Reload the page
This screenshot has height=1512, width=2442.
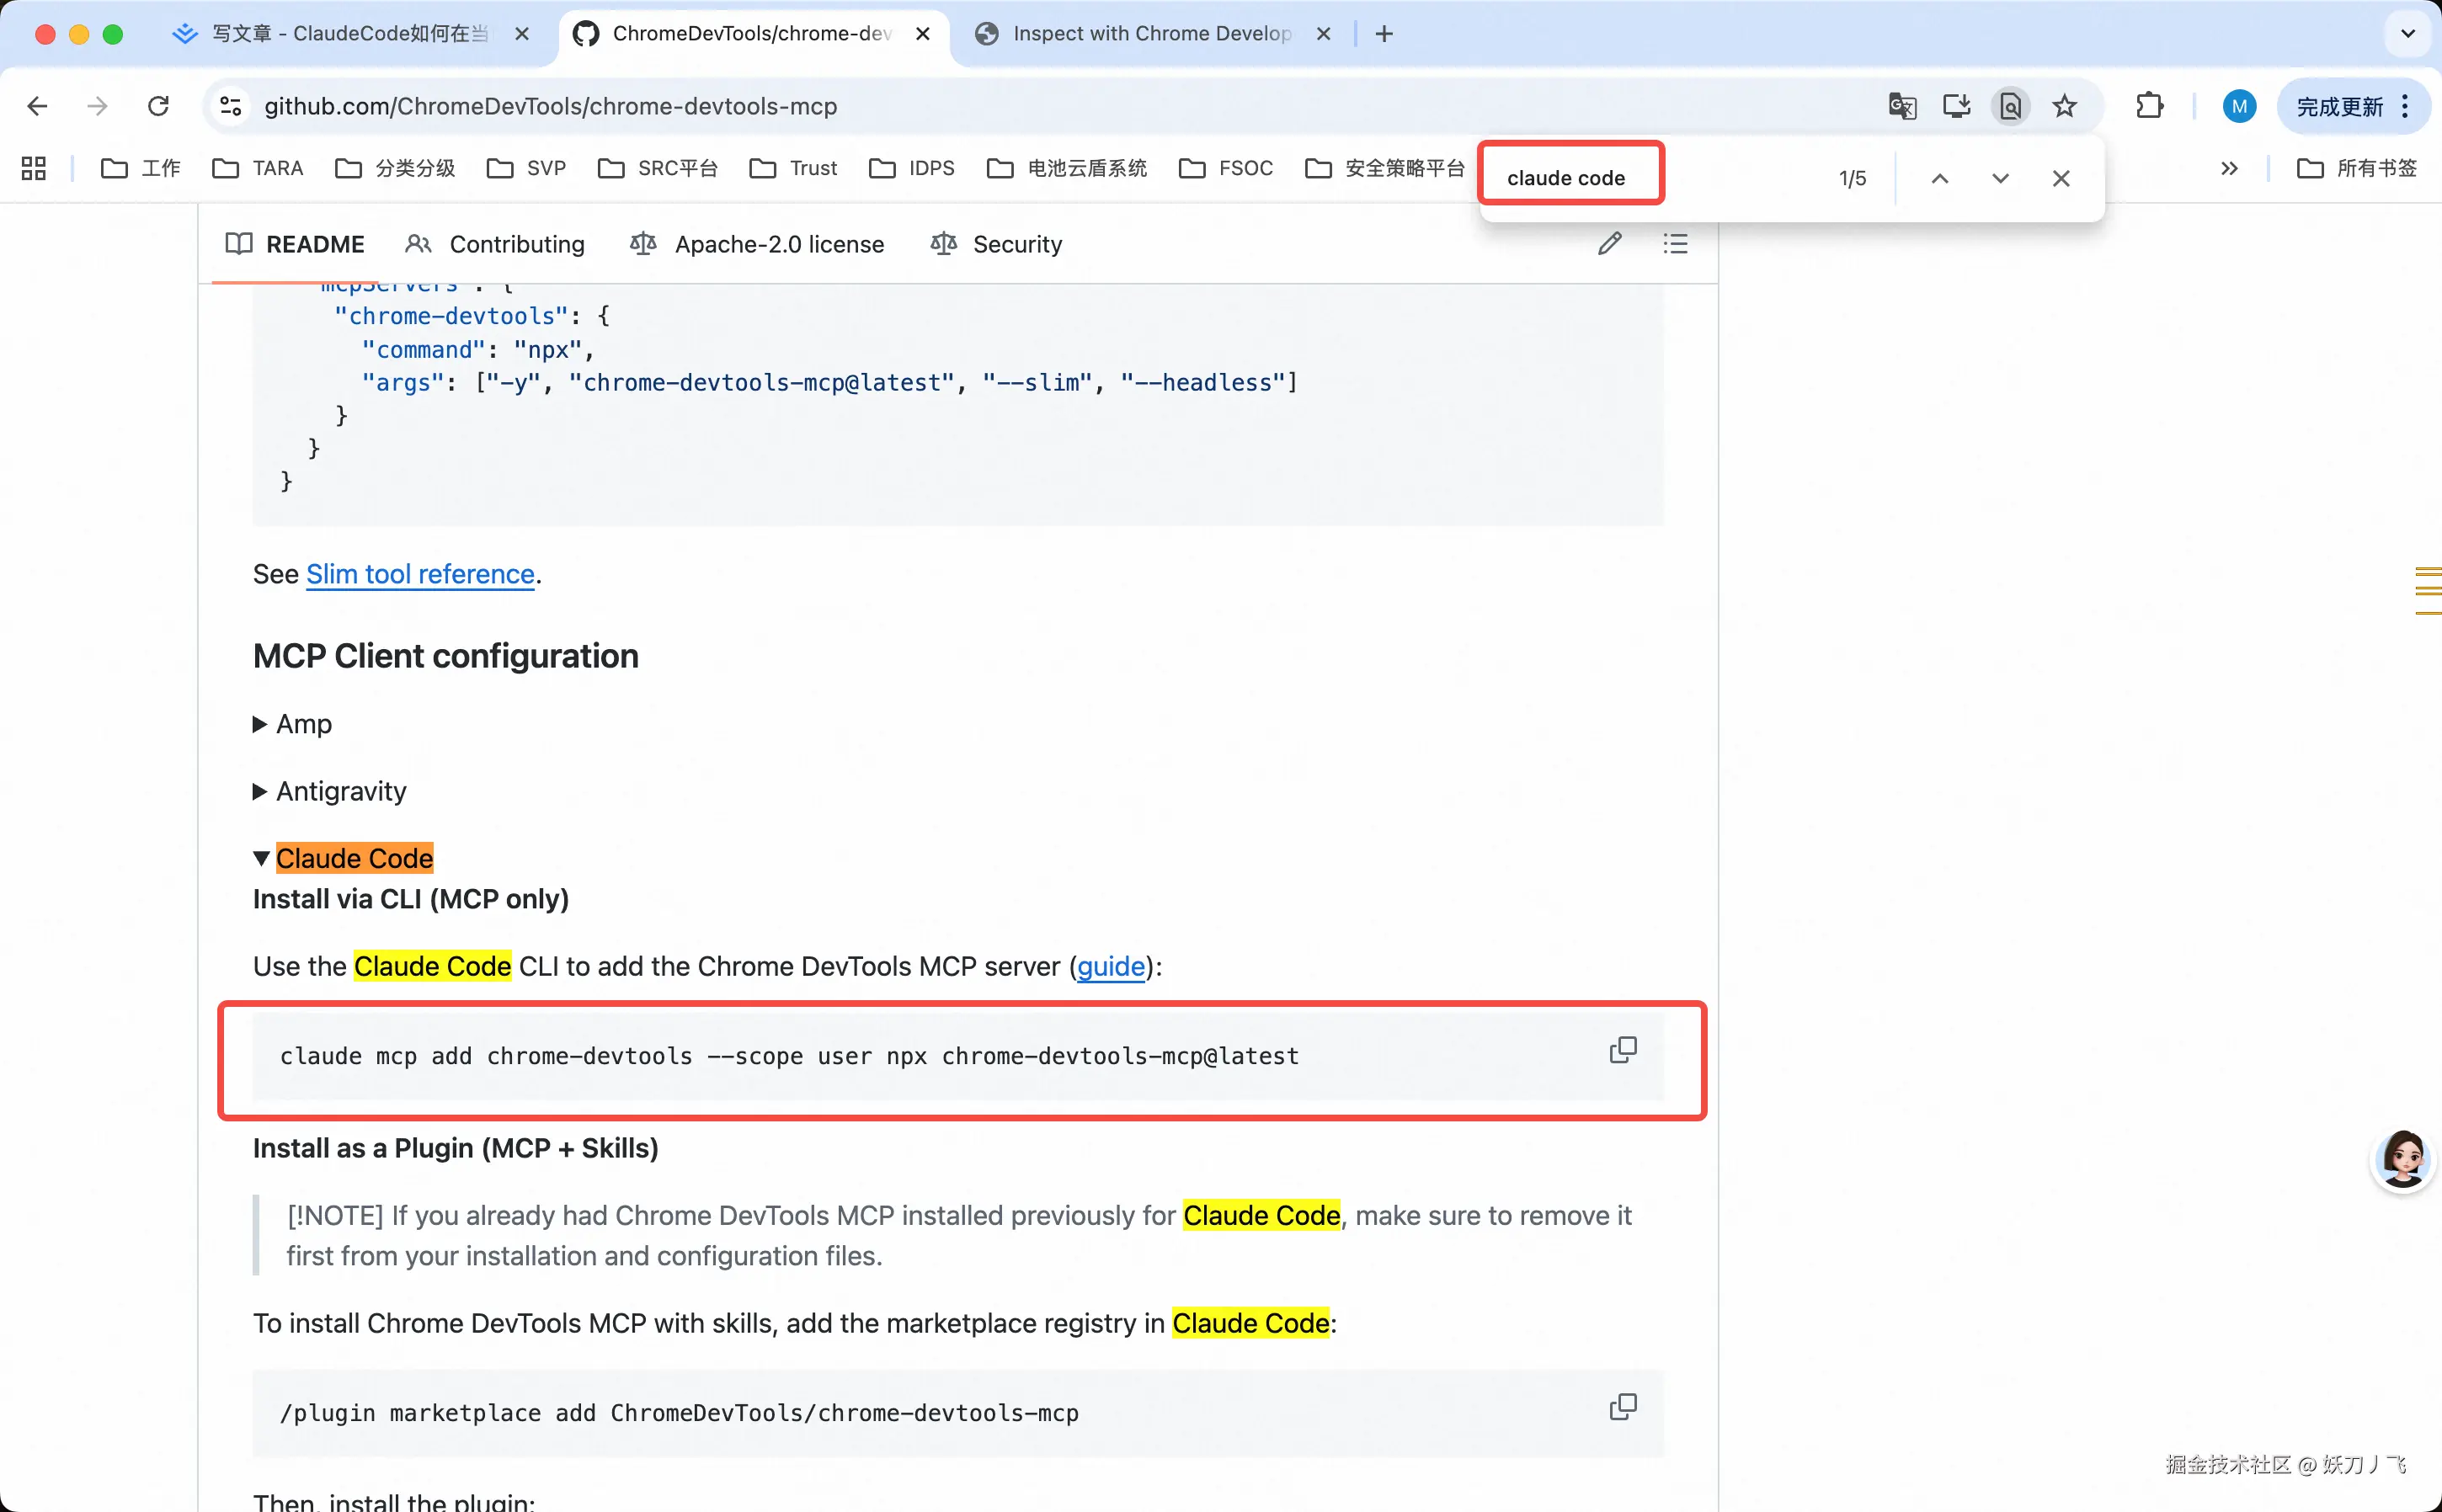tap(158, 106)
